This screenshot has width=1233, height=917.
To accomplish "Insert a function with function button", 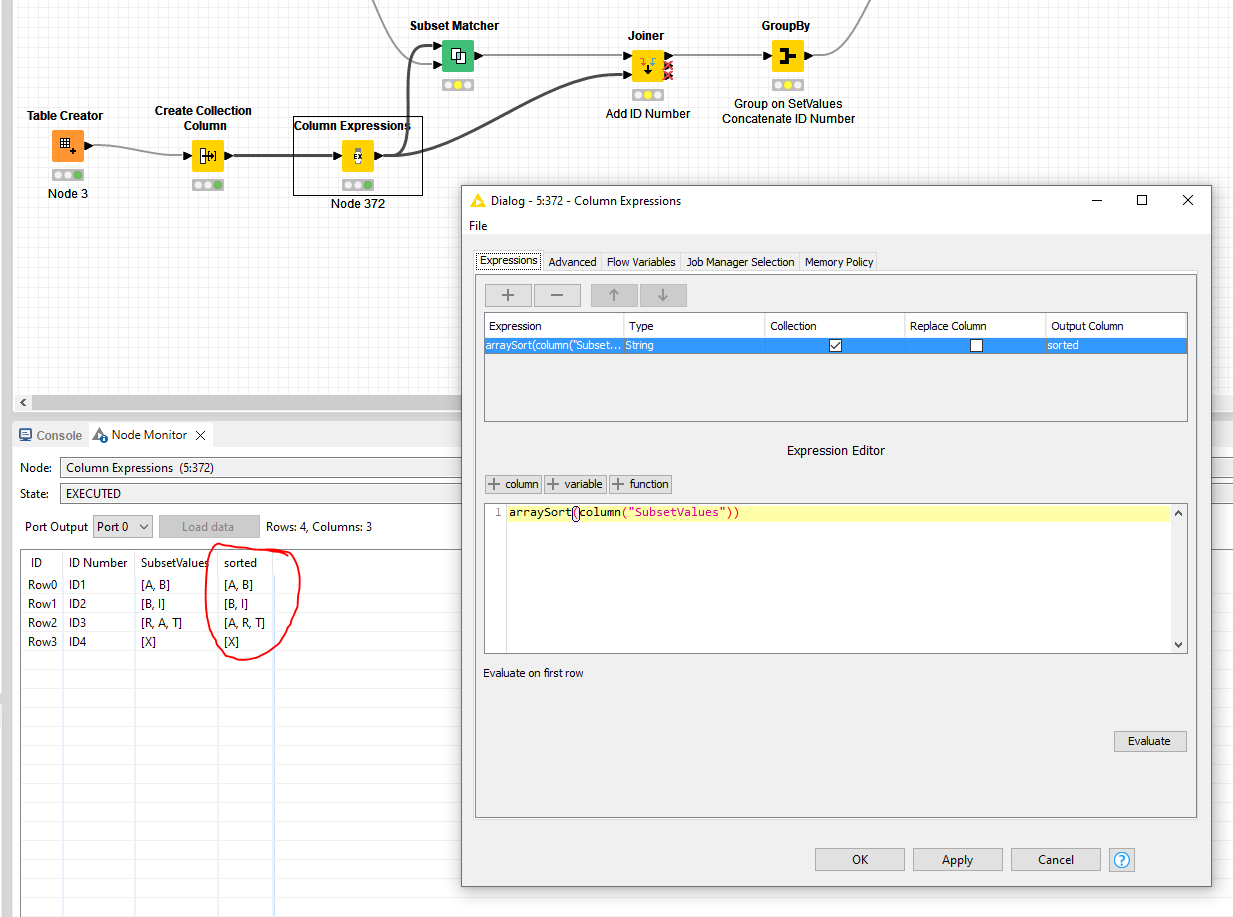I will [x=641, y=484].
